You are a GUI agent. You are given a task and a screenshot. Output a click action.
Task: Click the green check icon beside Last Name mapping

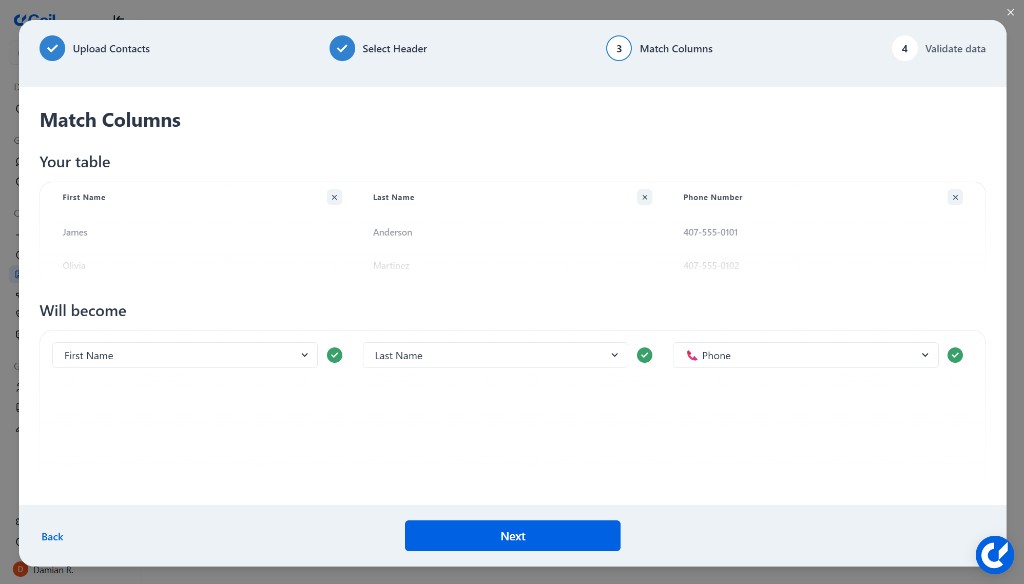click(645, 355)
